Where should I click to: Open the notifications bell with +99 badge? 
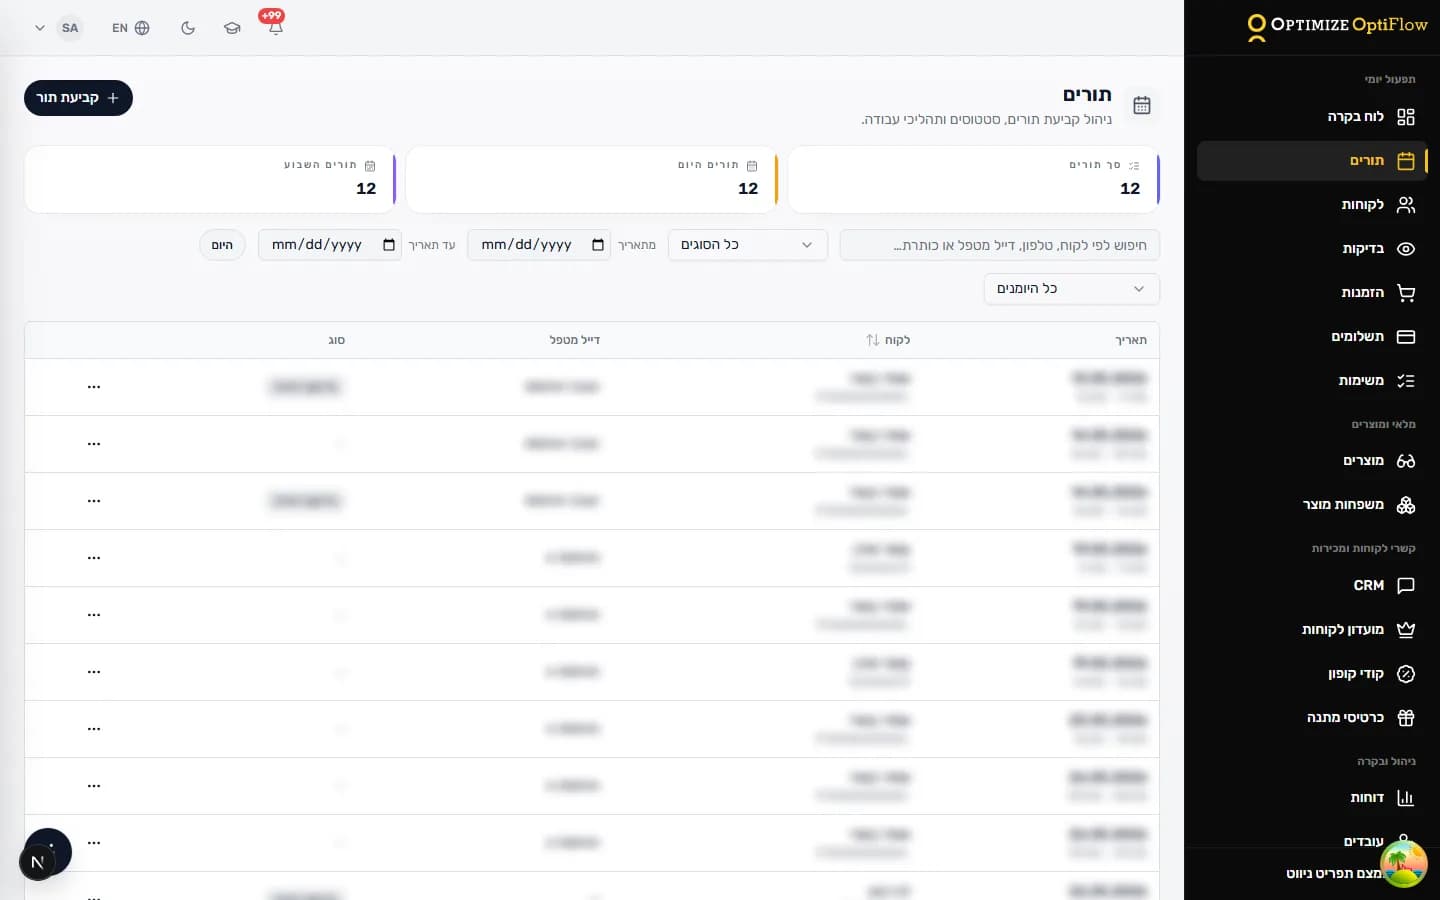[x=275, y=27]
